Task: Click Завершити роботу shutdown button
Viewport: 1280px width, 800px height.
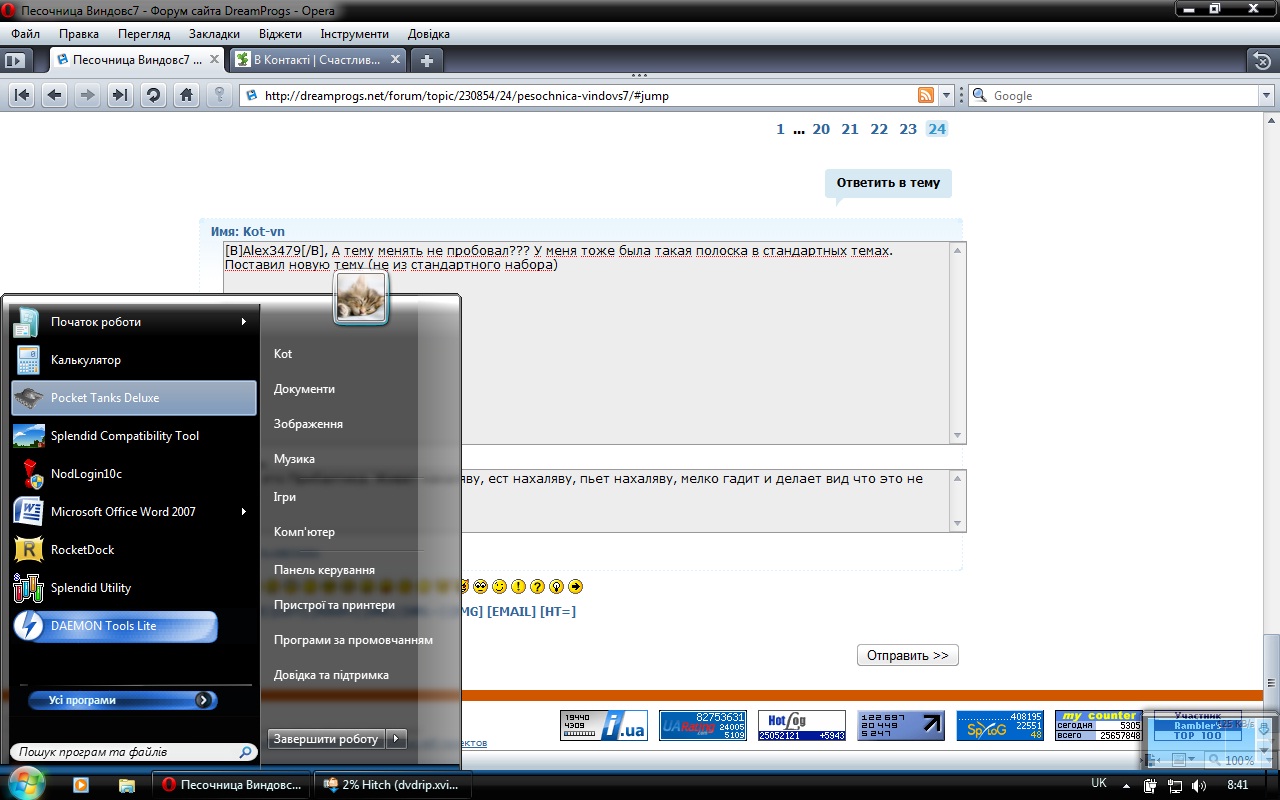Action: [x=326, y=739]
